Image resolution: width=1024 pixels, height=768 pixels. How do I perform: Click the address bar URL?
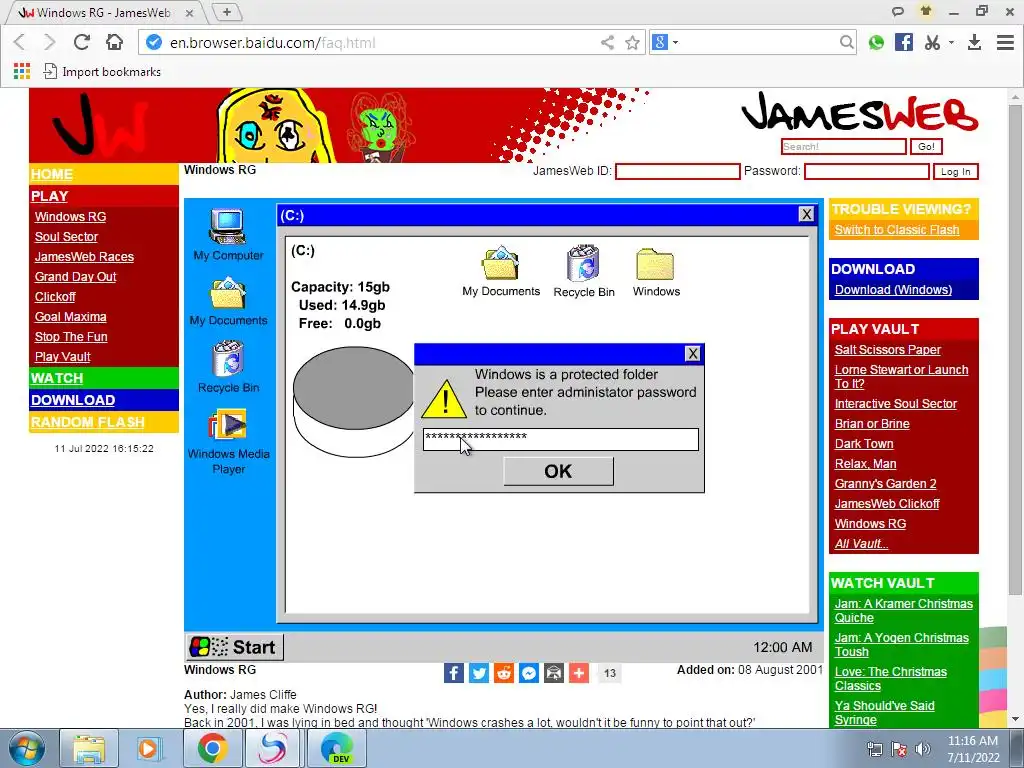[x=272, y=43]
